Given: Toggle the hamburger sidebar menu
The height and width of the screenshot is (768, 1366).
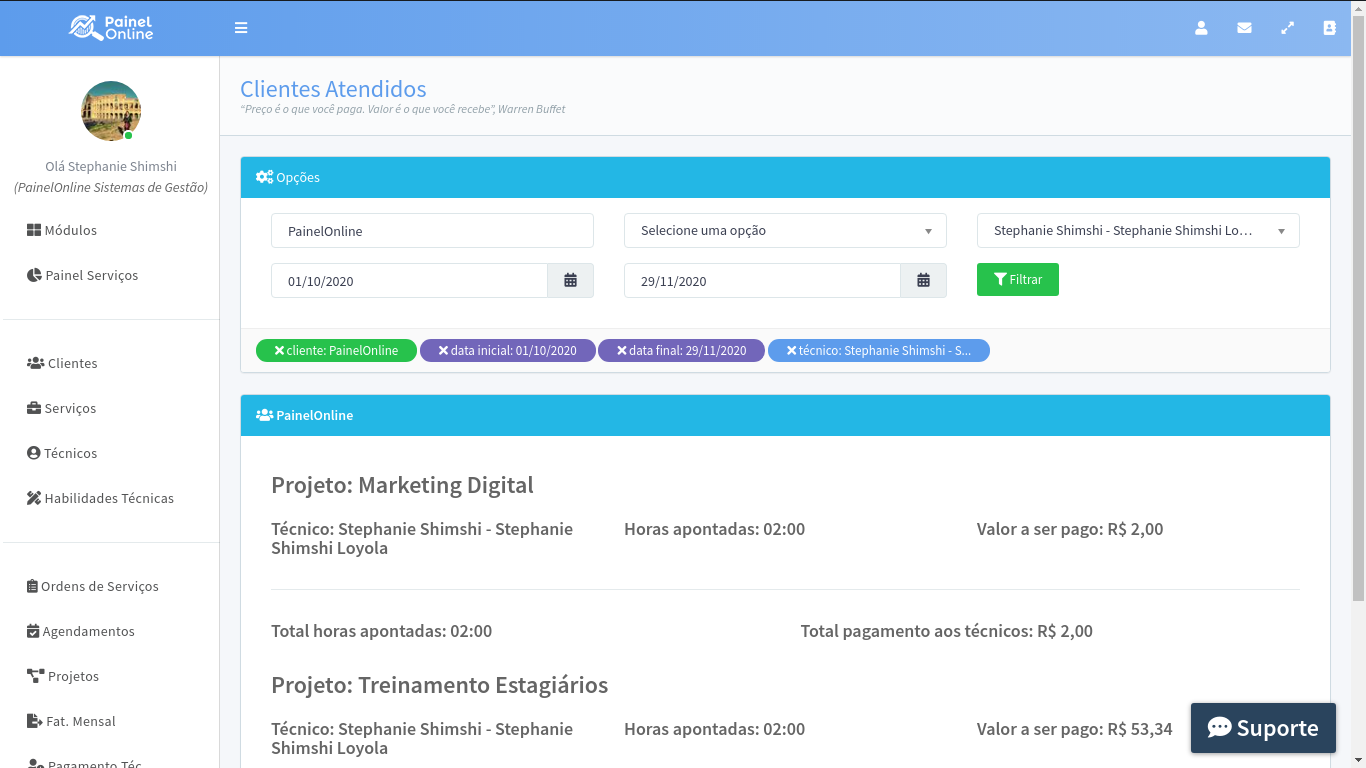Looking at the screenshot, I should 241,28.
